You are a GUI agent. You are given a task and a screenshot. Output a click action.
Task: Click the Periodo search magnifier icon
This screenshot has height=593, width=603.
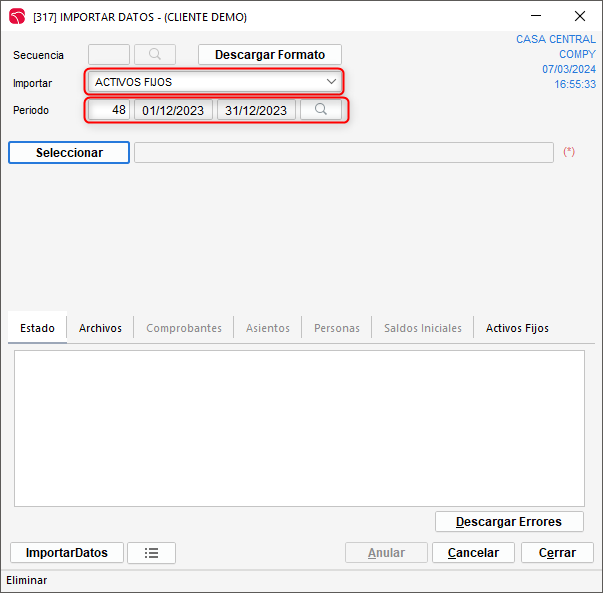[x=321, y=110]
